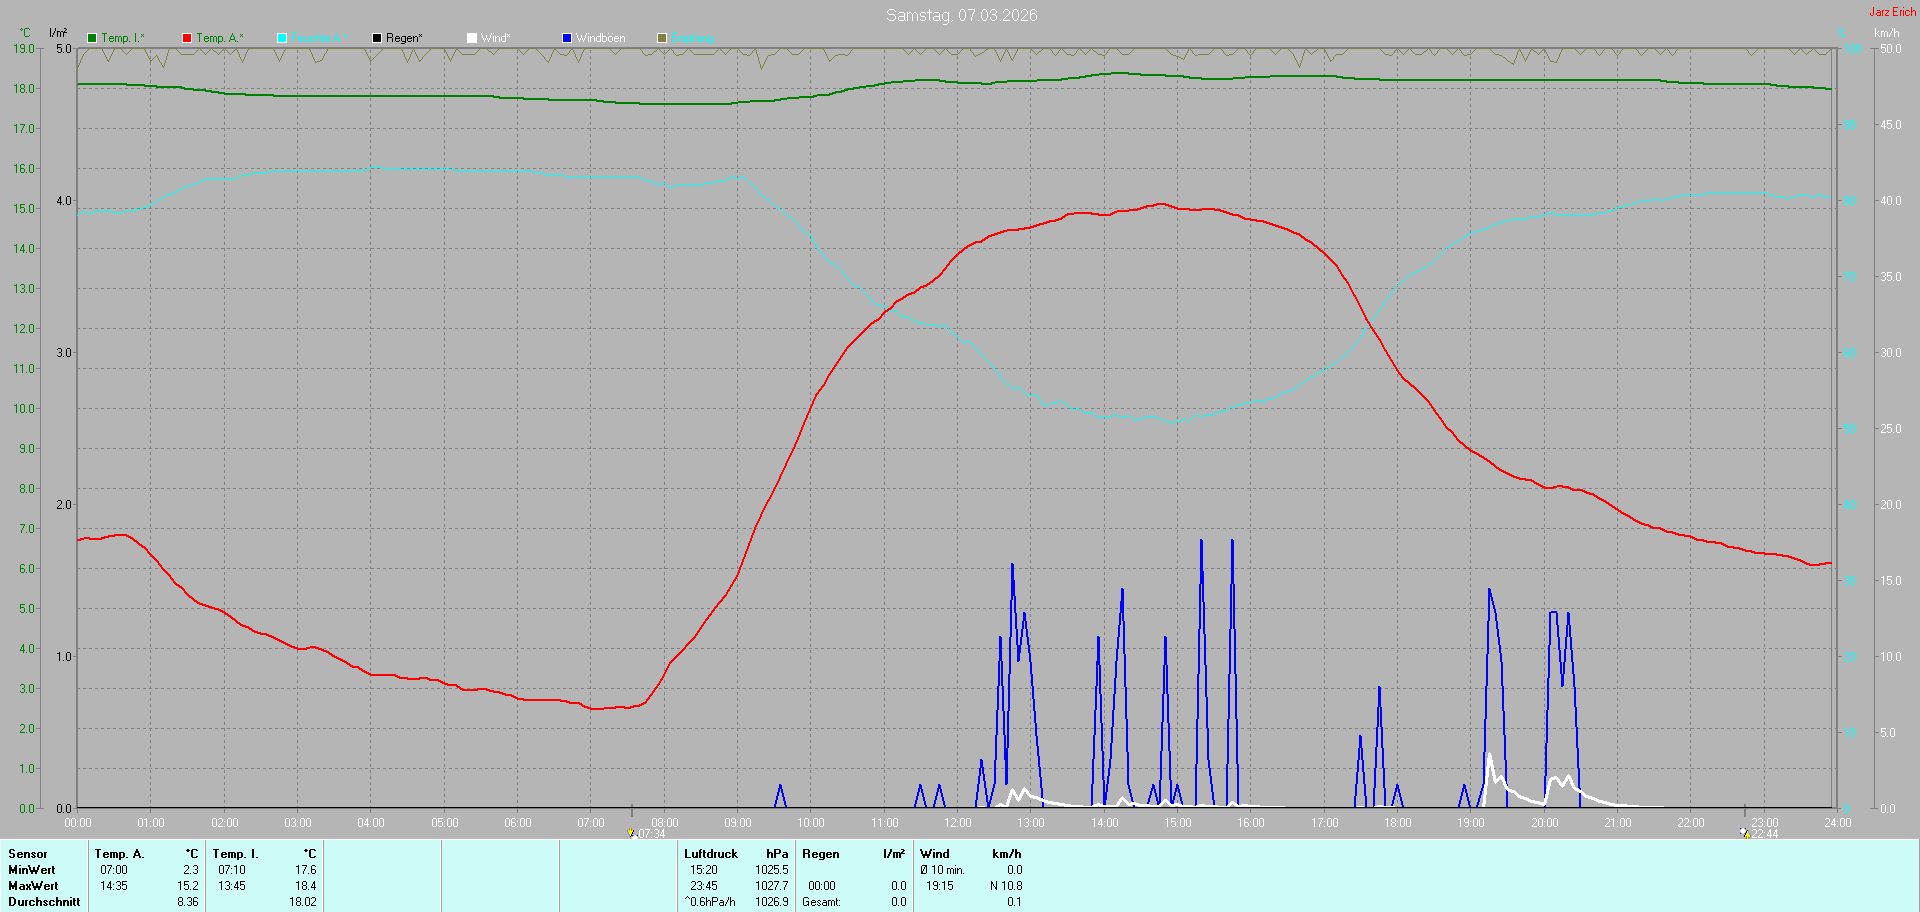Click the 'Ø 10 min.' wind label

pos(943,870)
